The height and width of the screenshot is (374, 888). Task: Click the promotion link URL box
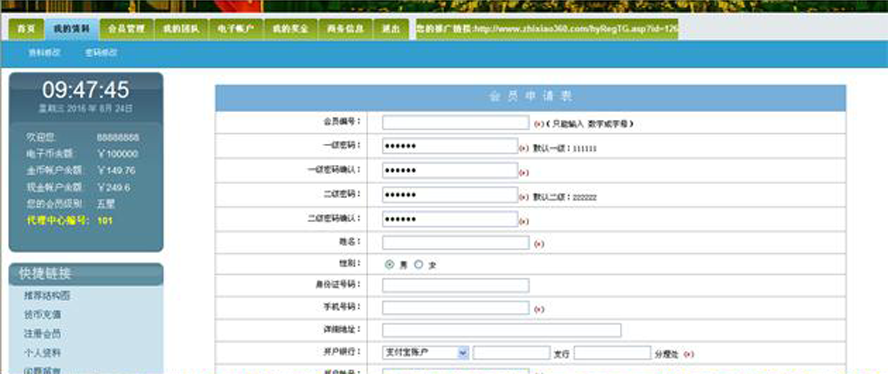pos(547,29)
